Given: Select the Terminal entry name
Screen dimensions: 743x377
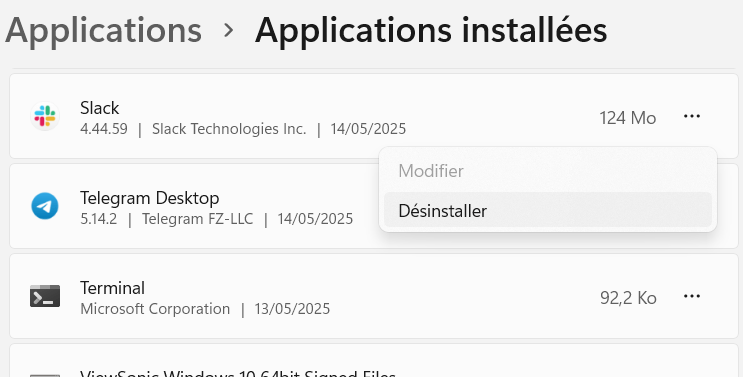Looking at the screenshot, I should (x=112, y=287).
